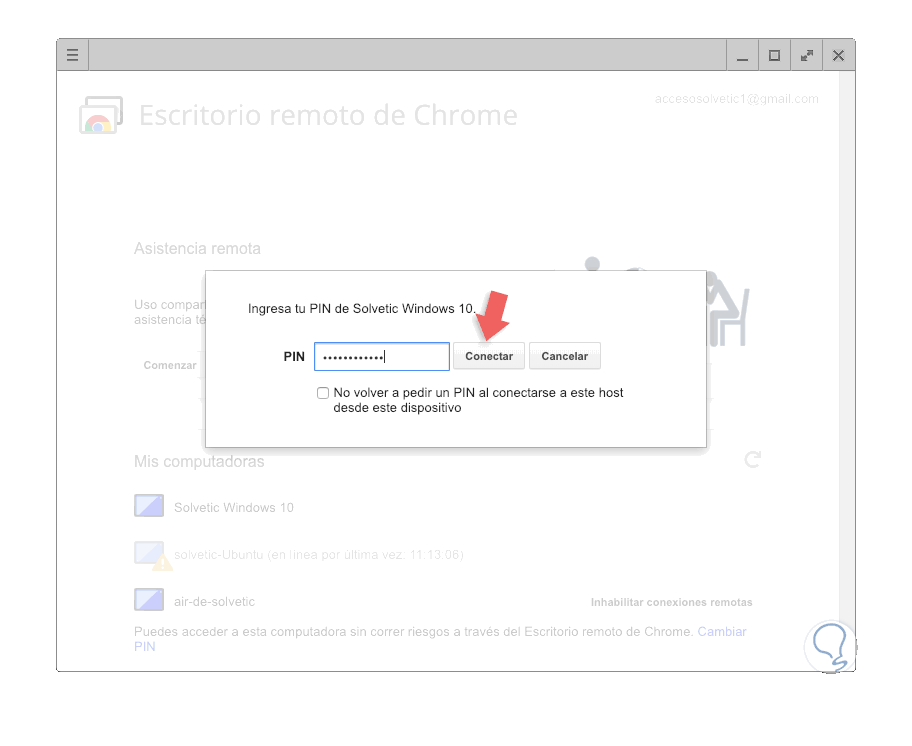Click the accesosolvetic1@gmail.com account text
This screenshot has width=912, height=746.
[x=736, y=99]
